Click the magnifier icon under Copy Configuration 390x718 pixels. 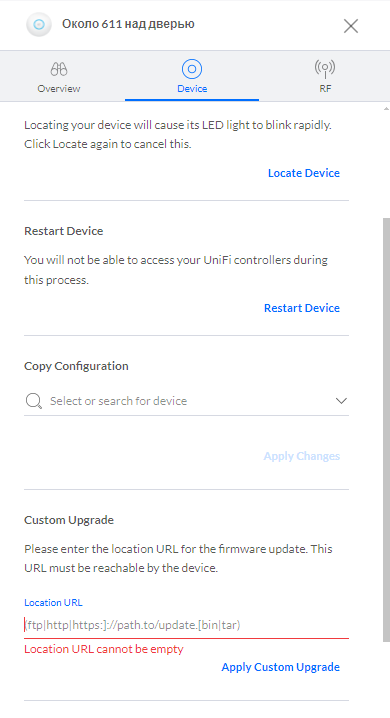(33, 401)
